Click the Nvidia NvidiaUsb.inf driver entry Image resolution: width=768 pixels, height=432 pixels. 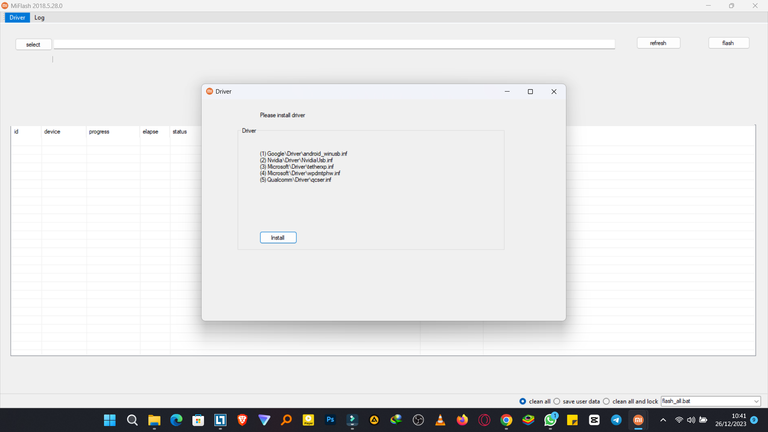[x=296, y=160]
